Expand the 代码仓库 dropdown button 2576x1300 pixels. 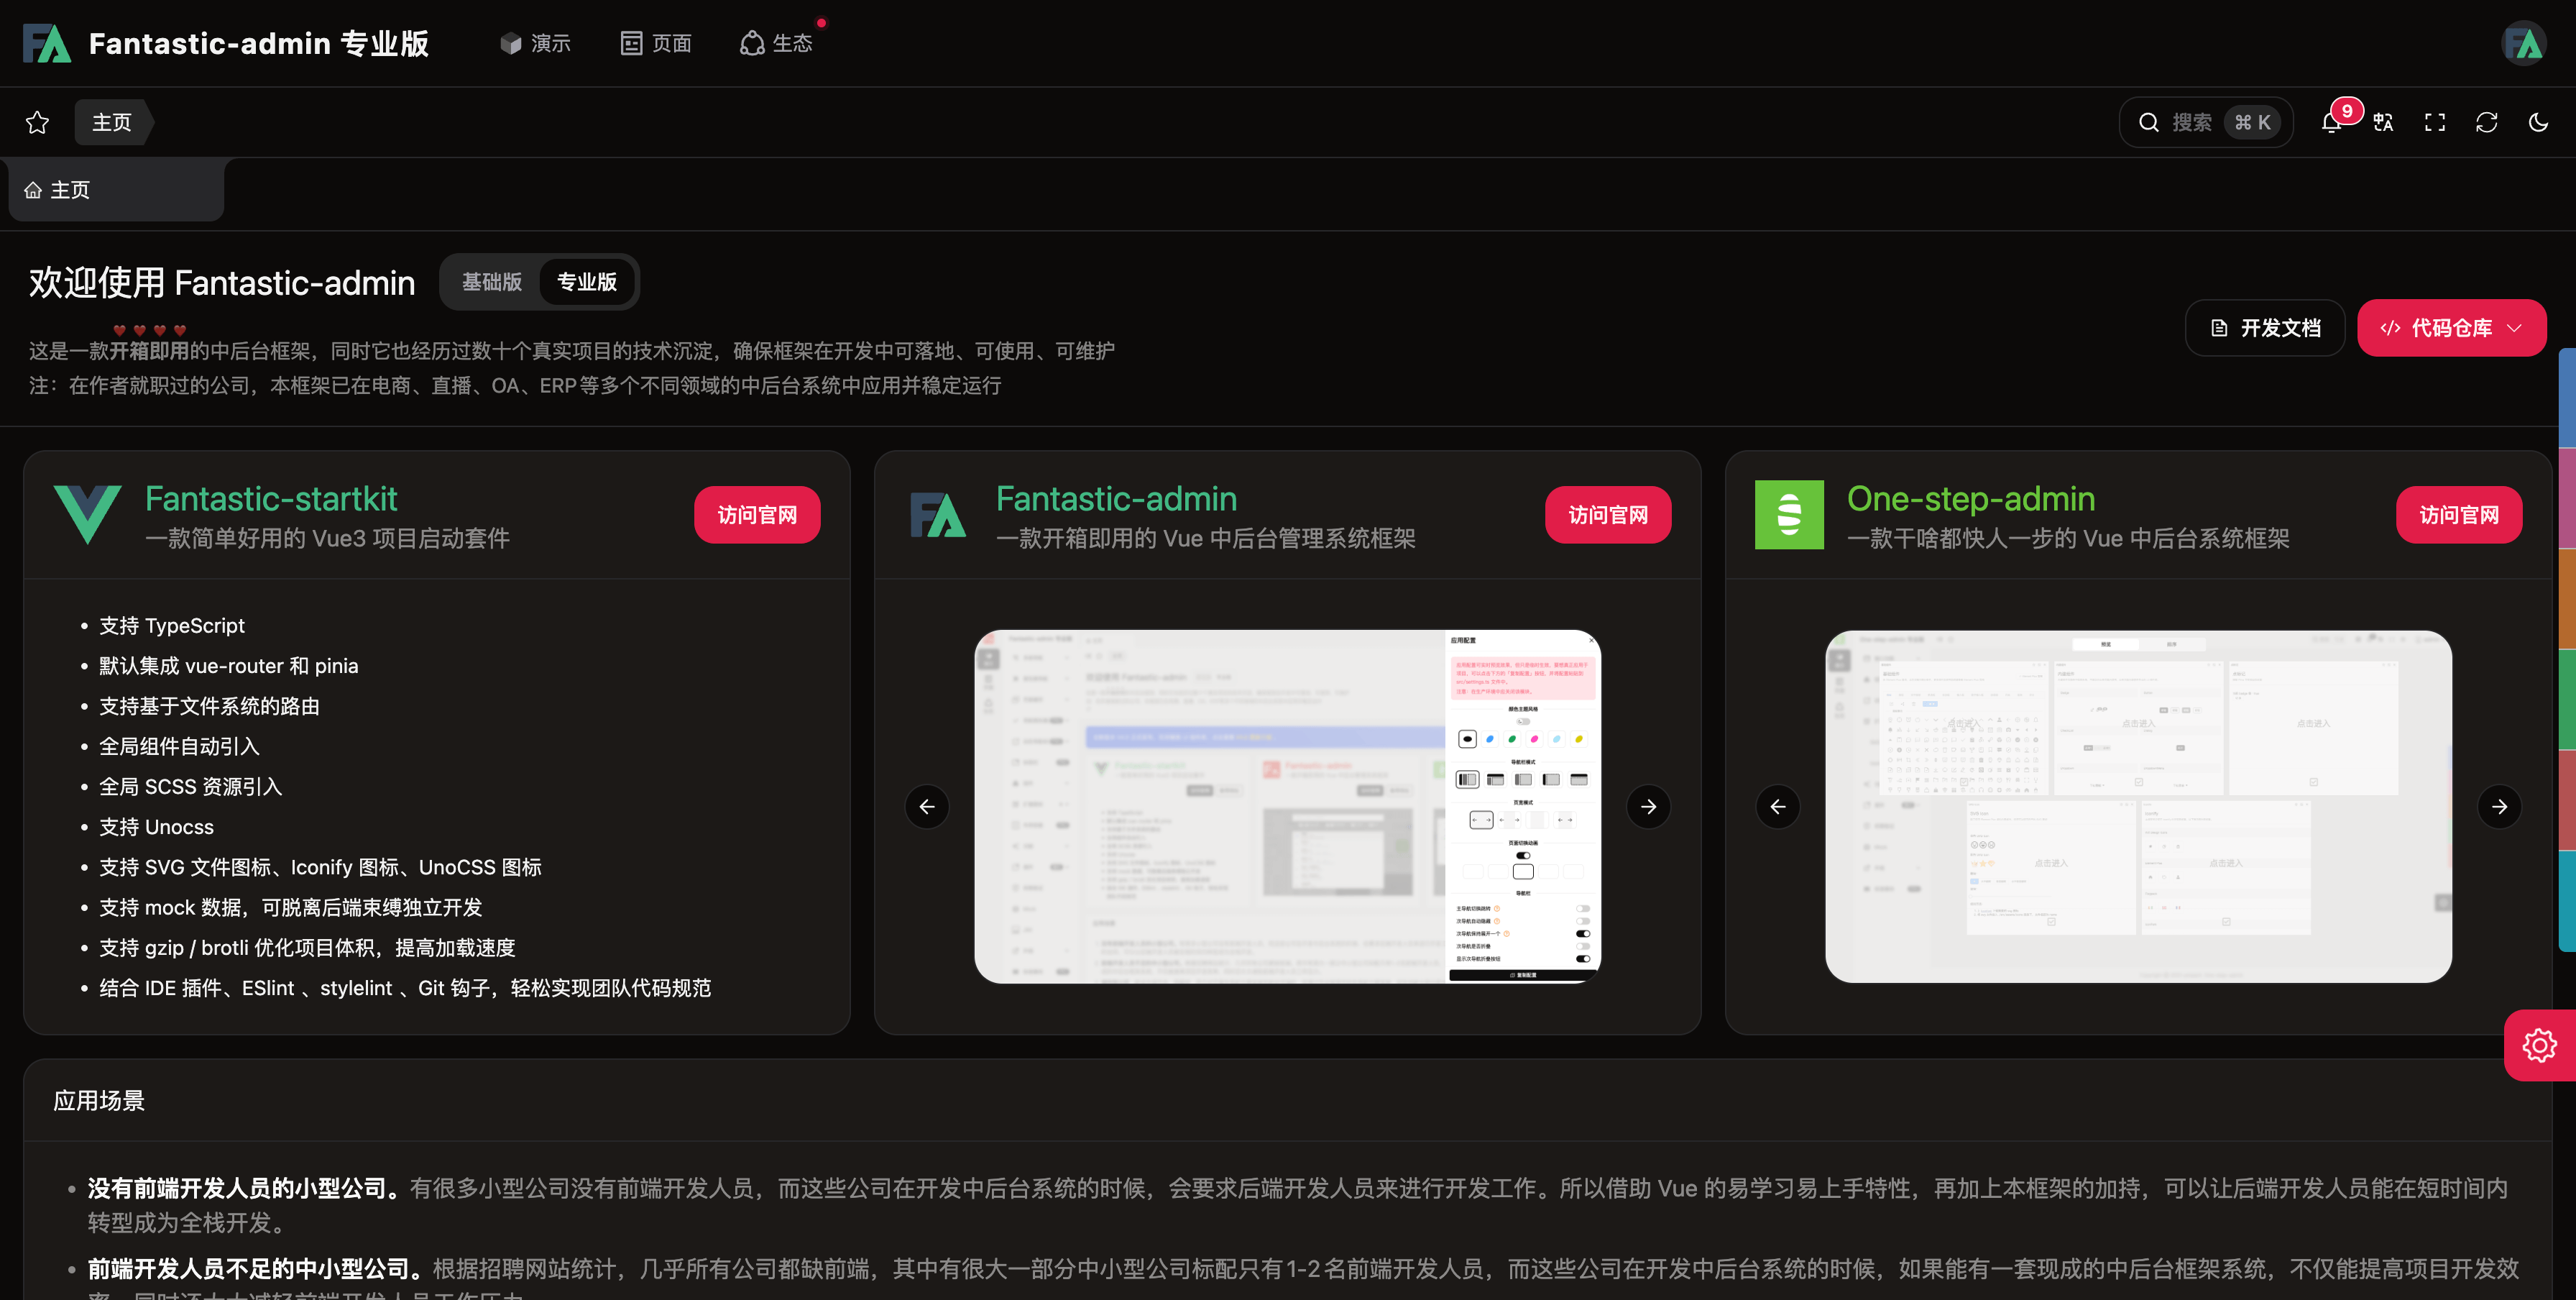pyautogui.click(x=2451, y=328)
